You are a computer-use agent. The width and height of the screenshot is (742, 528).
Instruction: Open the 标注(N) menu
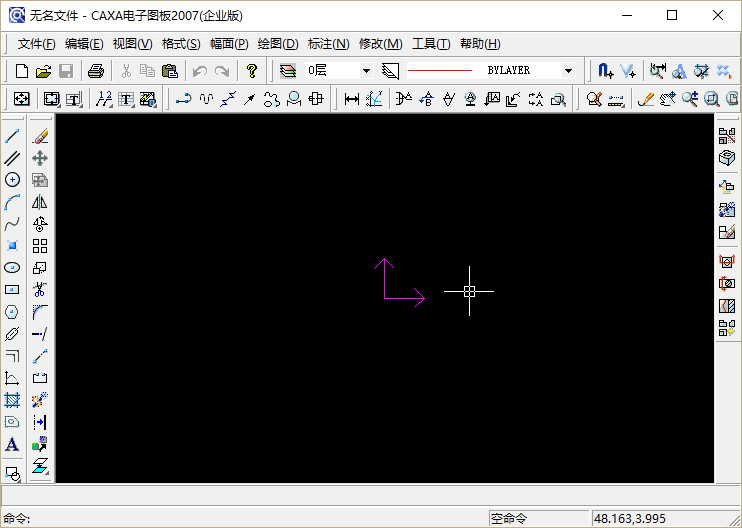[329, 44]
